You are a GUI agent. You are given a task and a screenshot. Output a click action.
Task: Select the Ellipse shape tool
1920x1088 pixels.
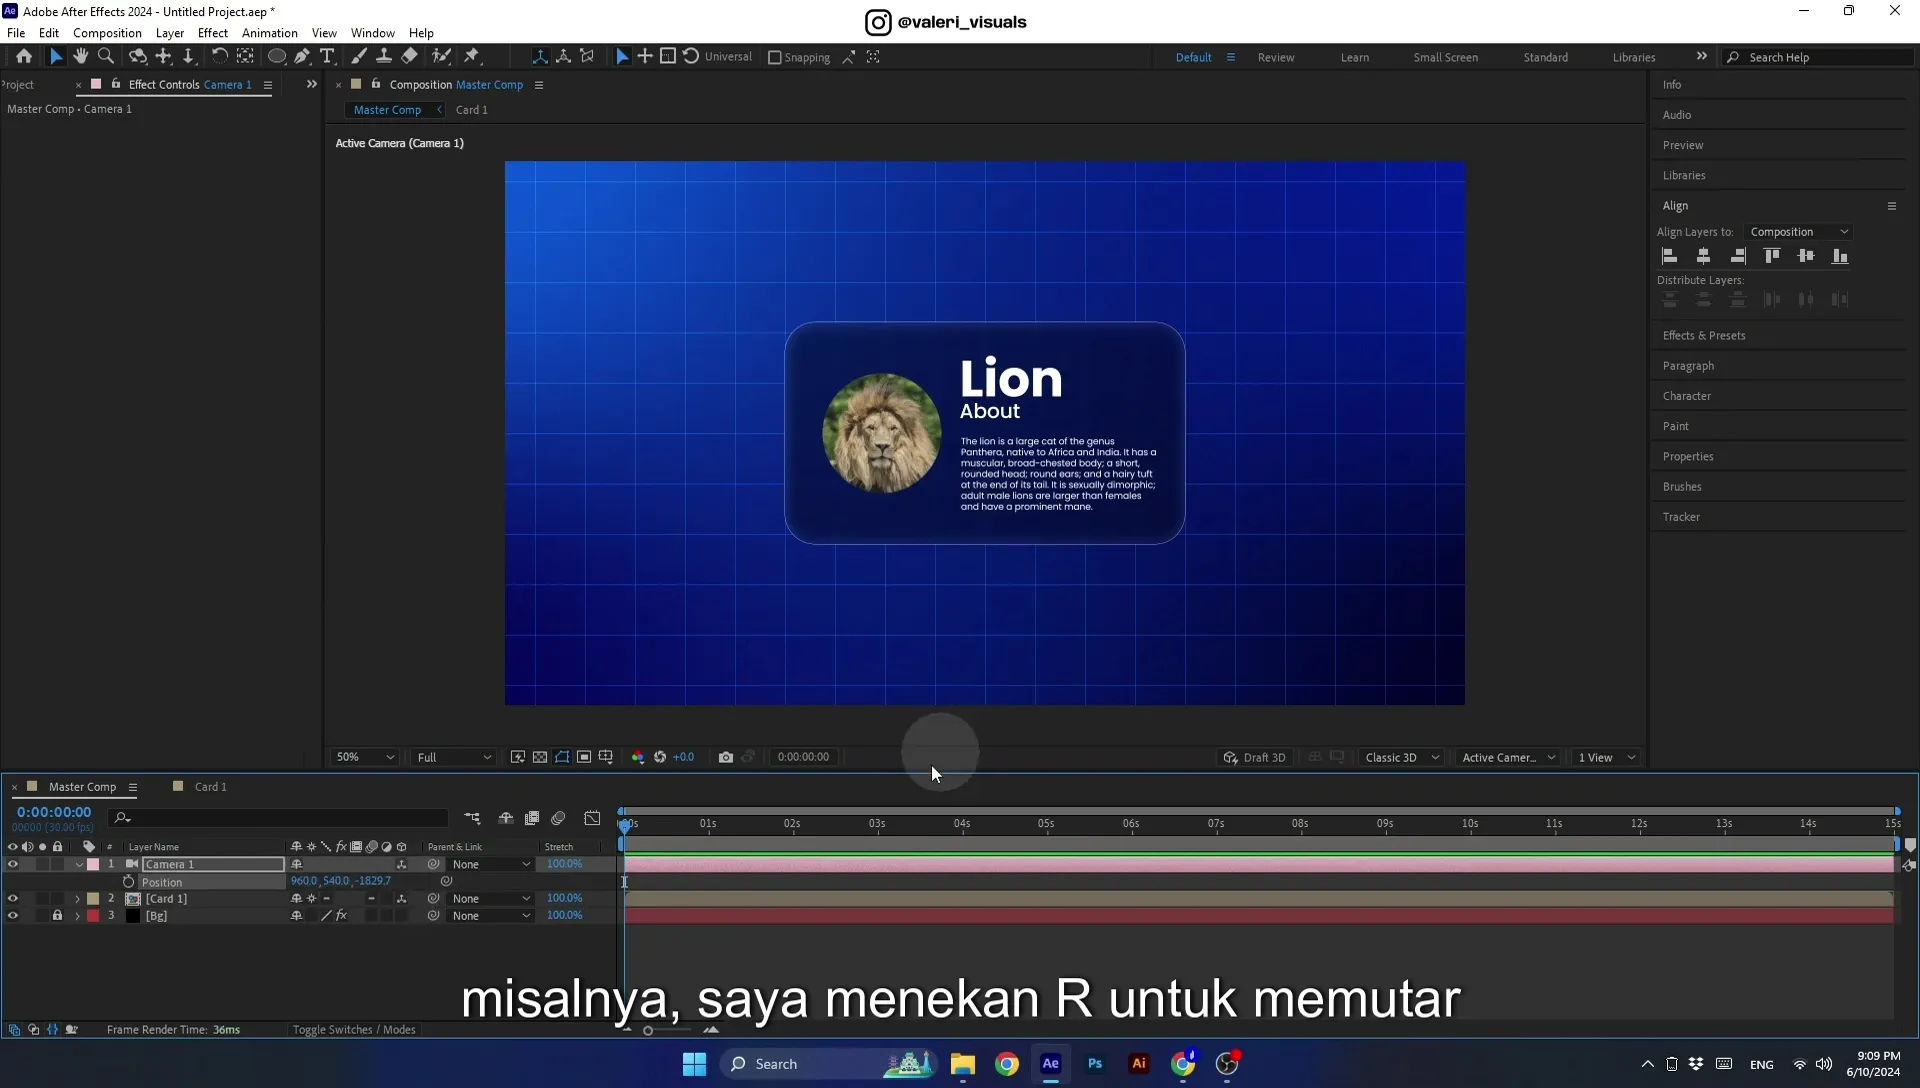(277, 57)
